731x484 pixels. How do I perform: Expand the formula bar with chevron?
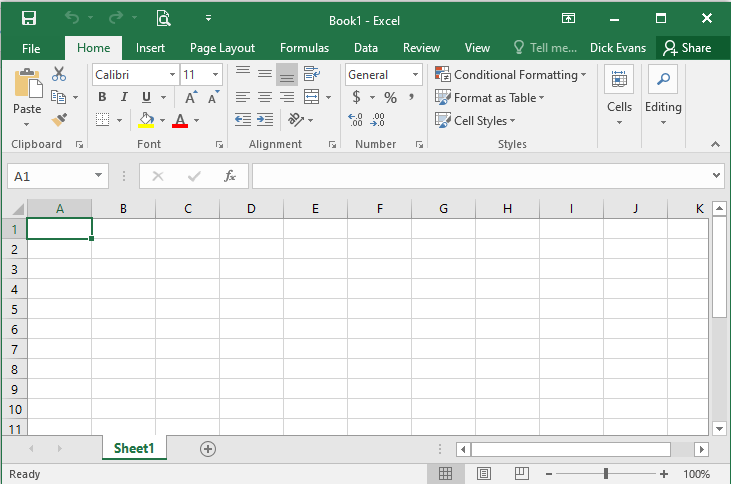[x=717, y=176]
